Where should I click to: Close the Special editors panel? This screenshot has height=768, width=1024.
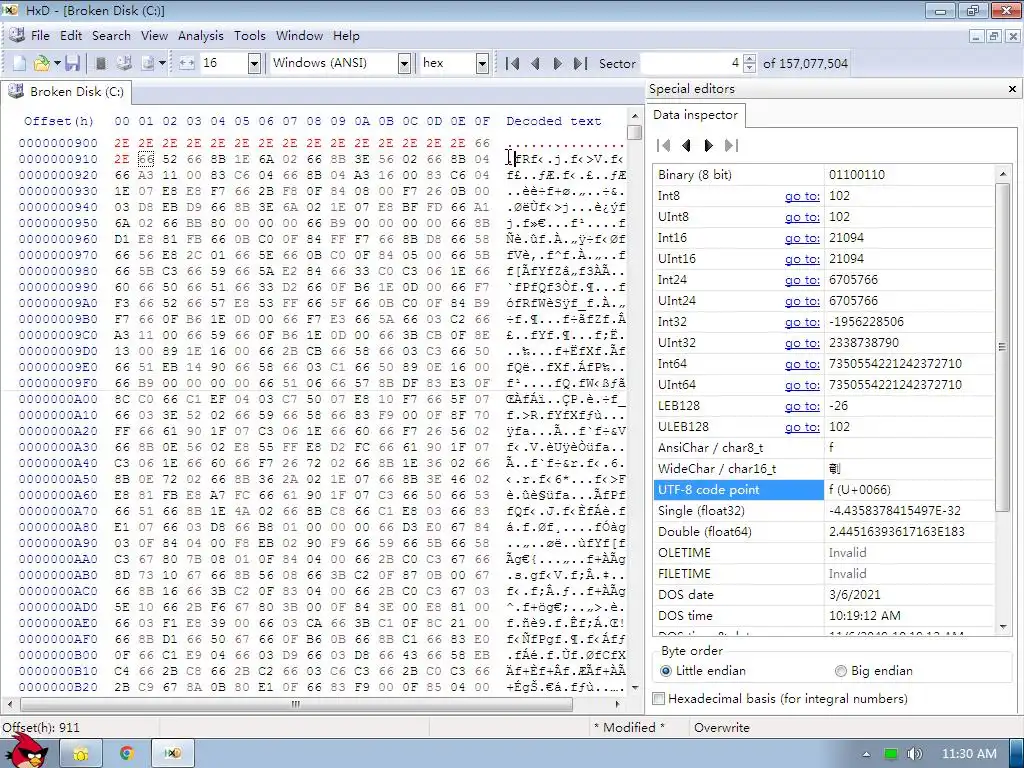click(x=1012, y=89)
